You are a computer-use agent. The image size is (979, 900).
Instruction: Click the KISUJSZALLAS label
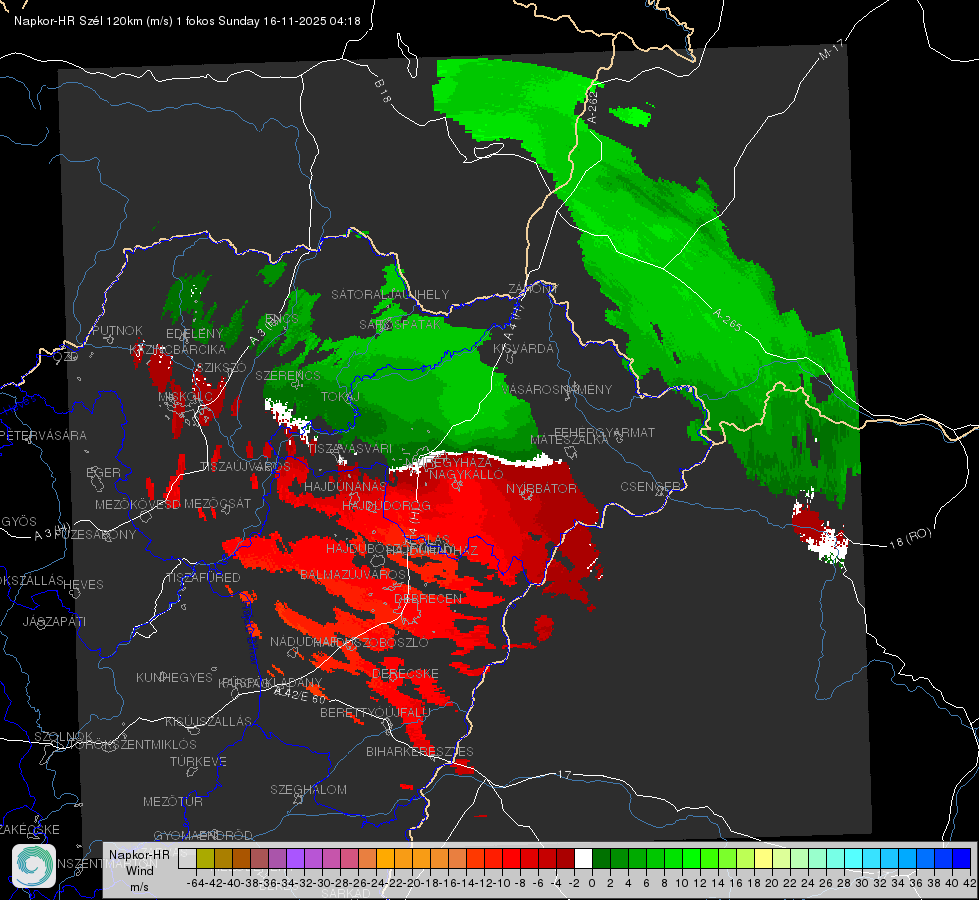click(x=209, y=721)
